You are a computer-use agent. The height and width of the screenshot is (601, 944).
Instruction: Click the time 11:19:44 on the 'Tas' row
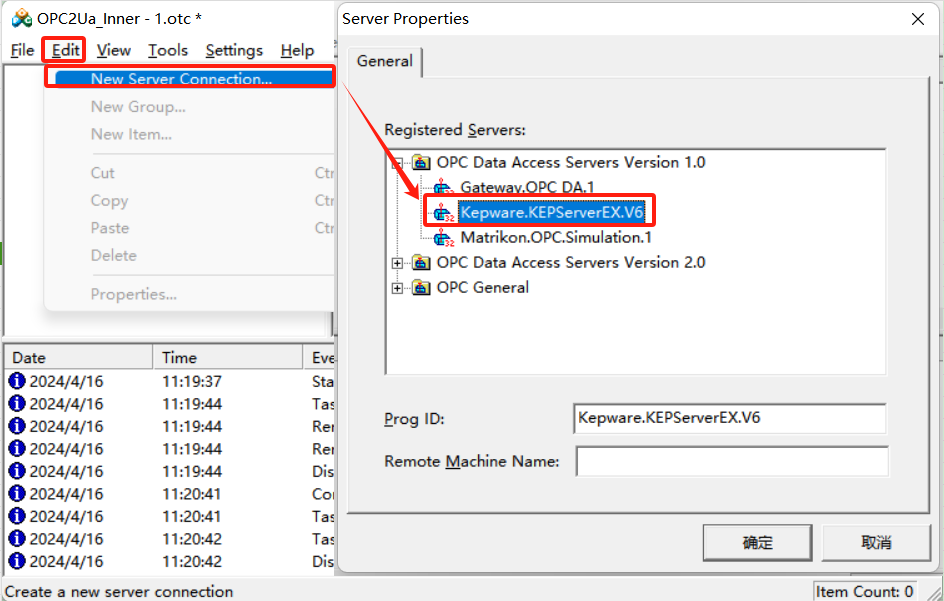[x=192, y=404]
